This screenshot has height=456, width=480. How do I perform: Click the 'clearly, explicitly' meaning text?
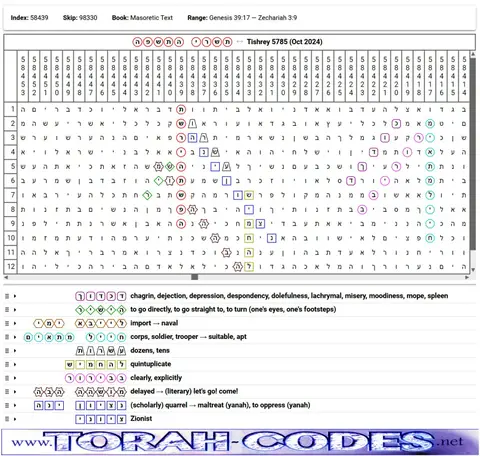point(156,378)
